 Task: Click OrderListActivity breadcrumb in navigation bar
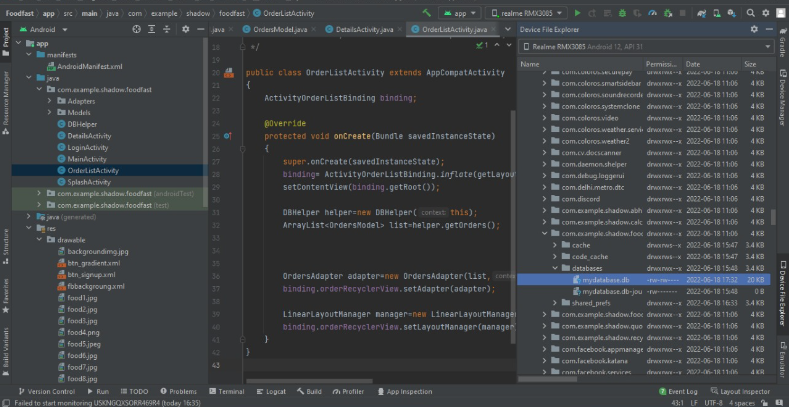[283, 14]
